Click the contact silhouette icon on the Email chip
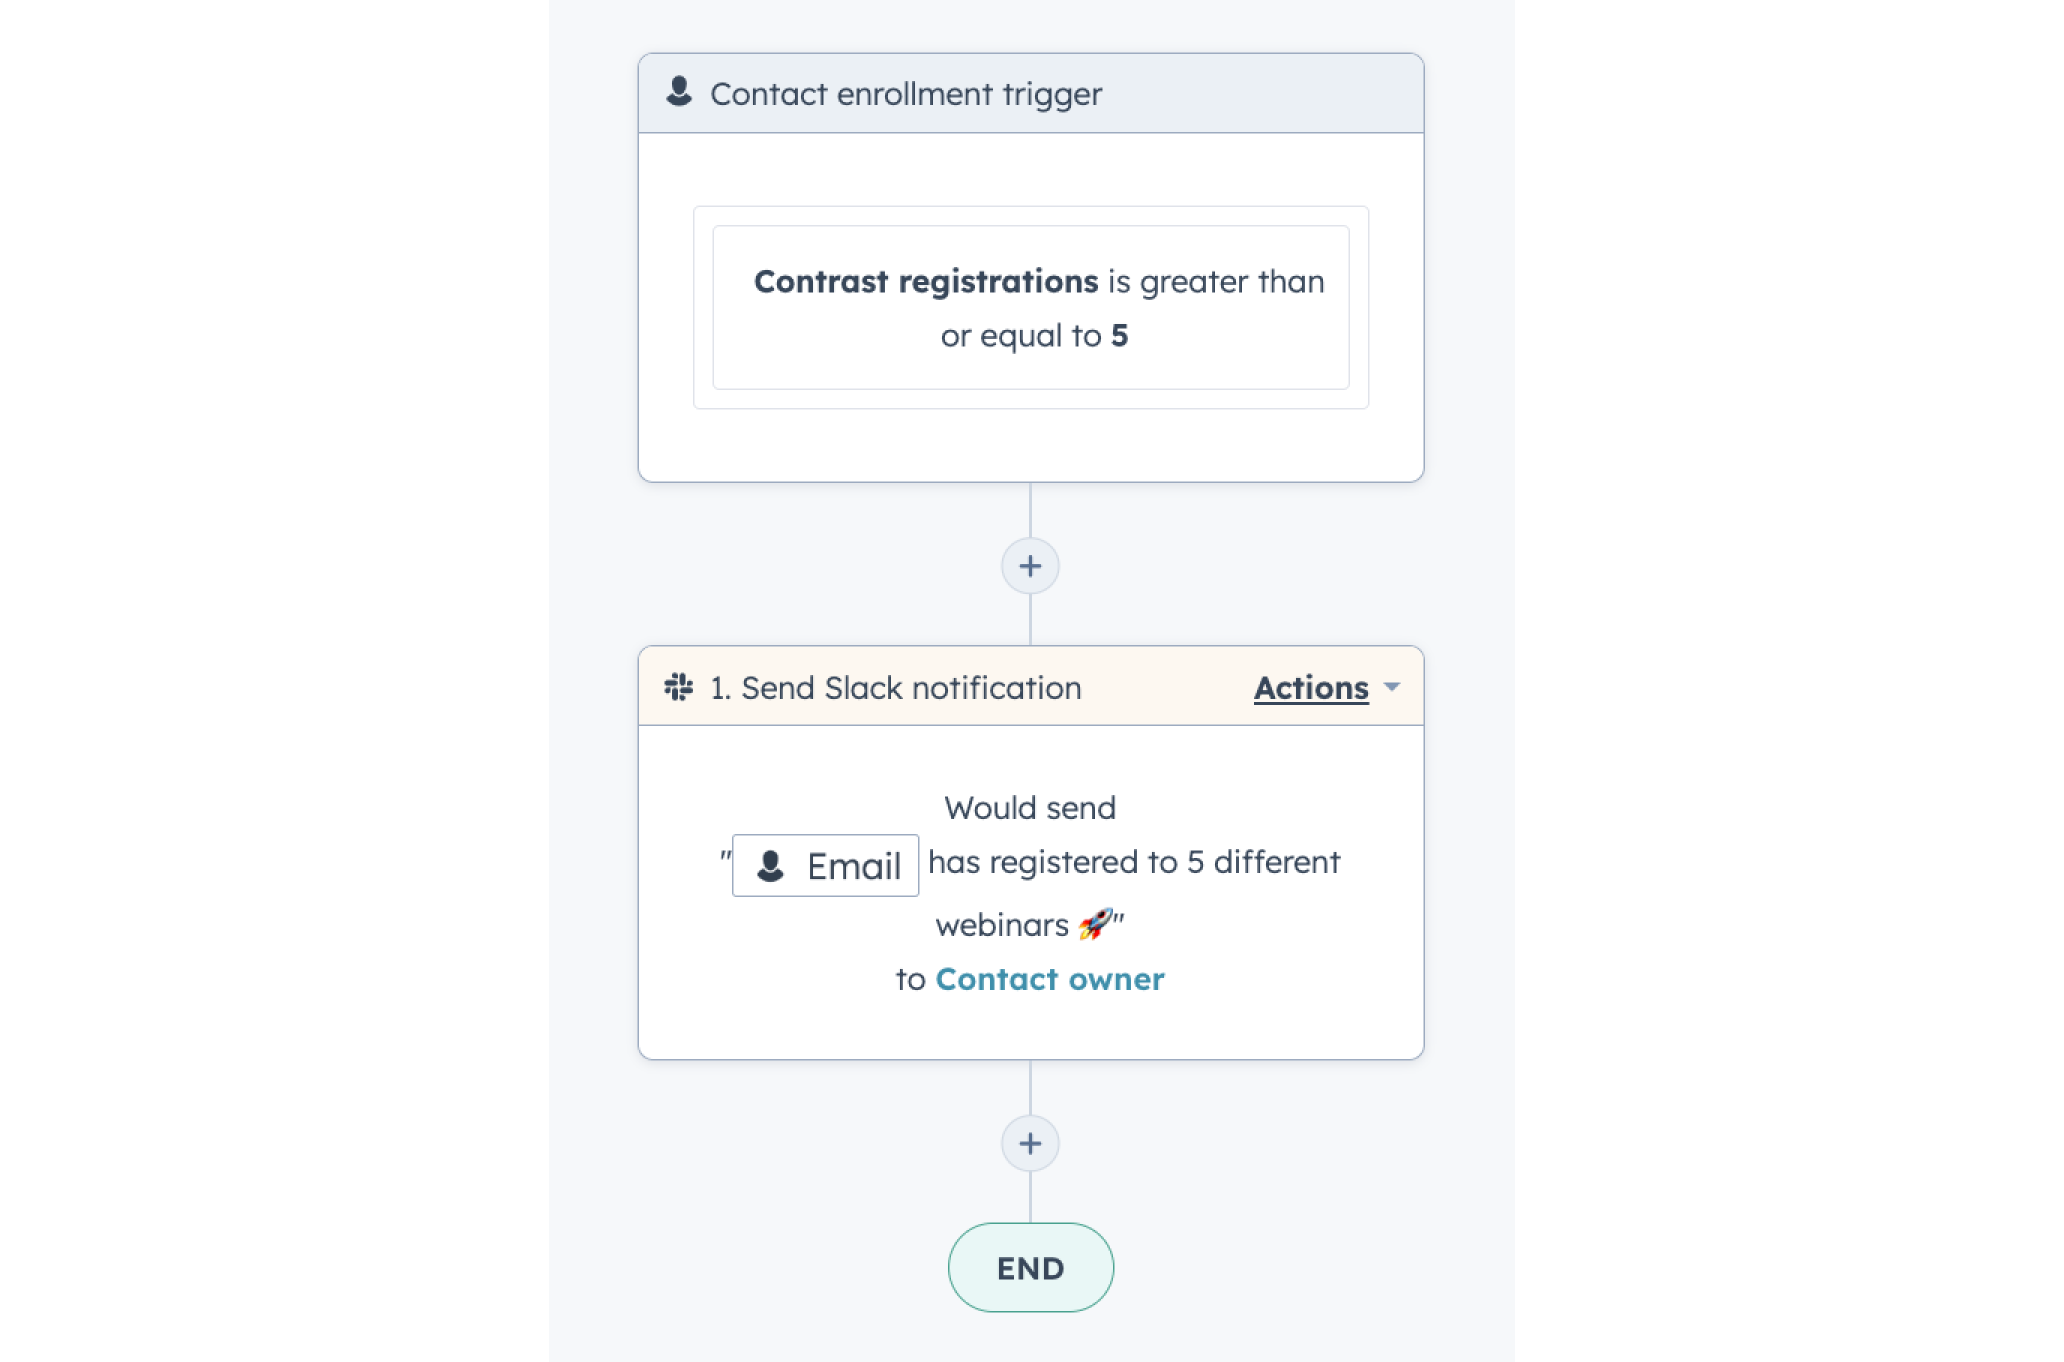Viewport: 2064px width, 1362px height. 770,864
